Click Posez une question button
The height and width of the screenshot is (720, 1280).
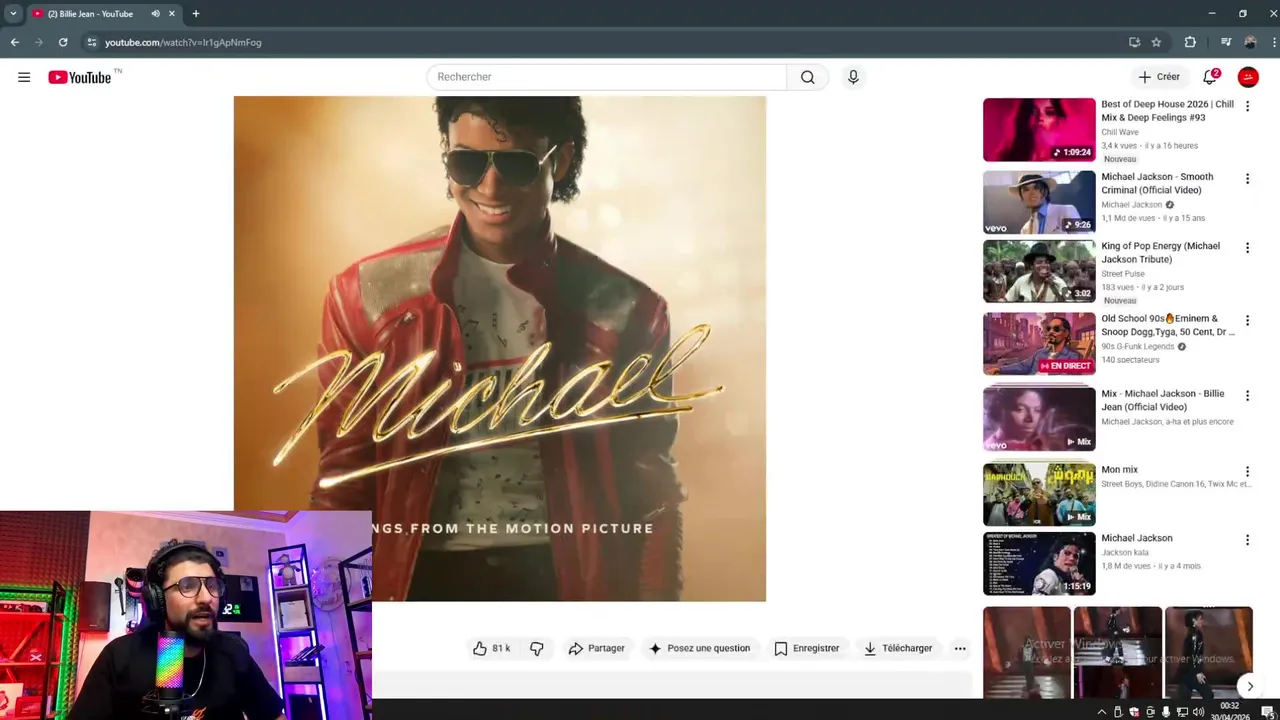[699, 648]
